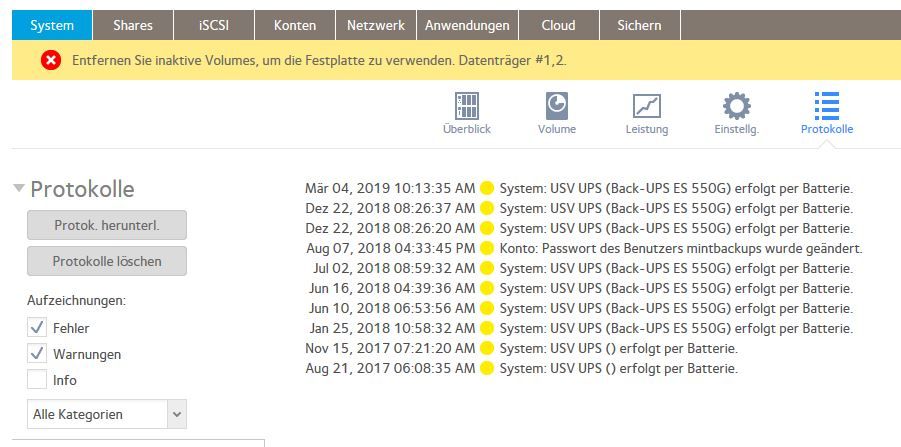901x447 pixels.
Task: Uncheck the Warnungen checkbox
Action: (37, 354)
